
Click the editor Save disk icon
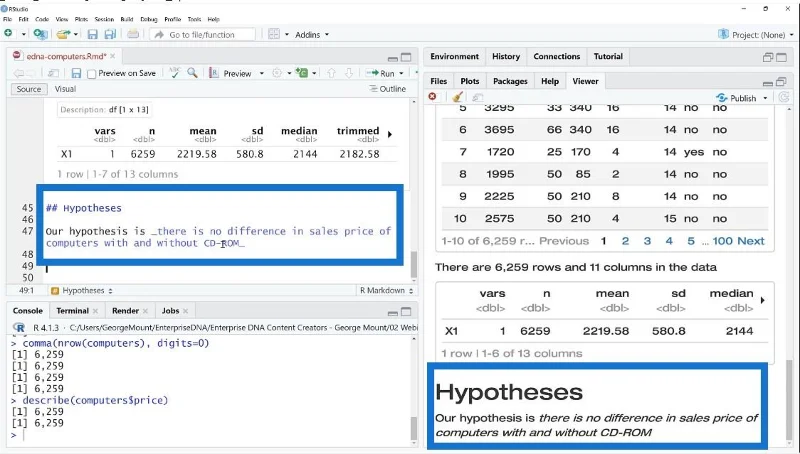click(x=76, y=73)
